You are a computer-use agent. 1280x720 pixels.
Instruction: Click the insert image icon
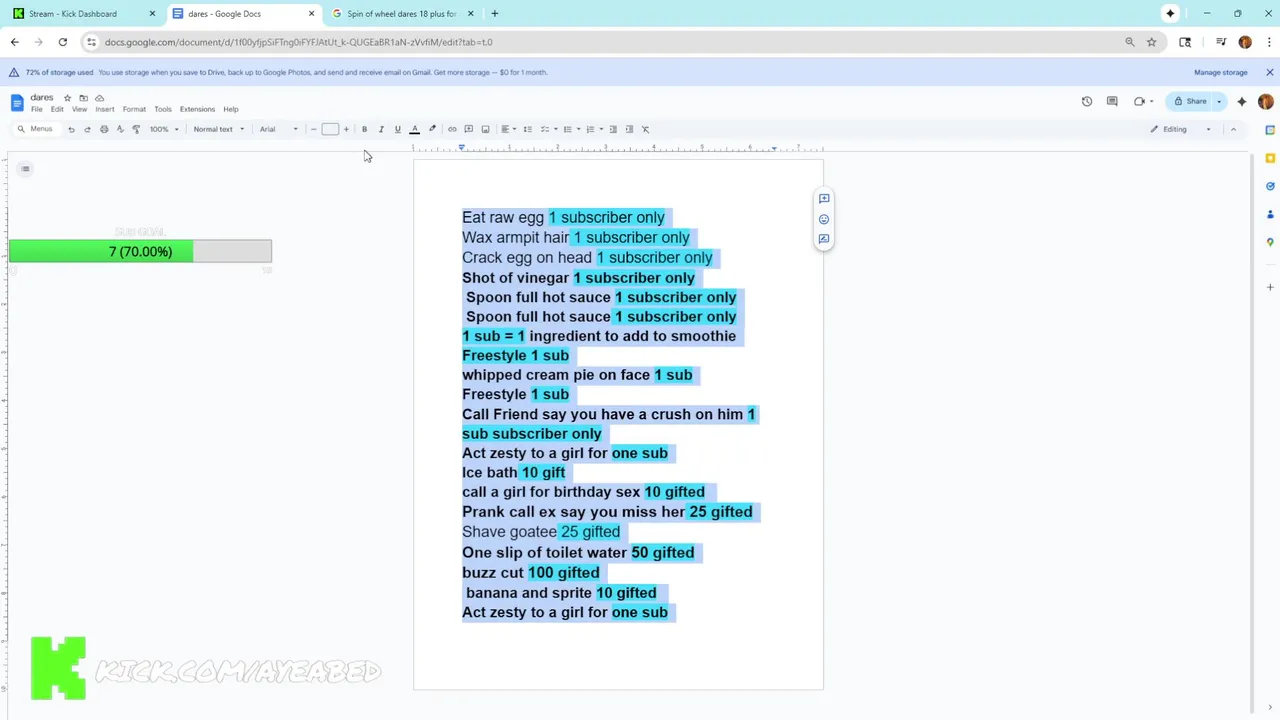click(485, 129)
